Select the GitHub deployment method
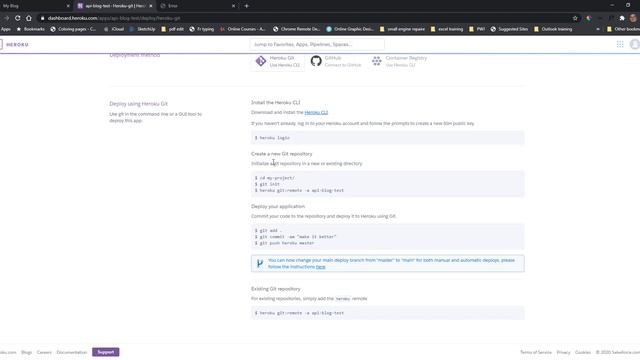This screenshot has width=640, height=360. [x=336, y=61]
